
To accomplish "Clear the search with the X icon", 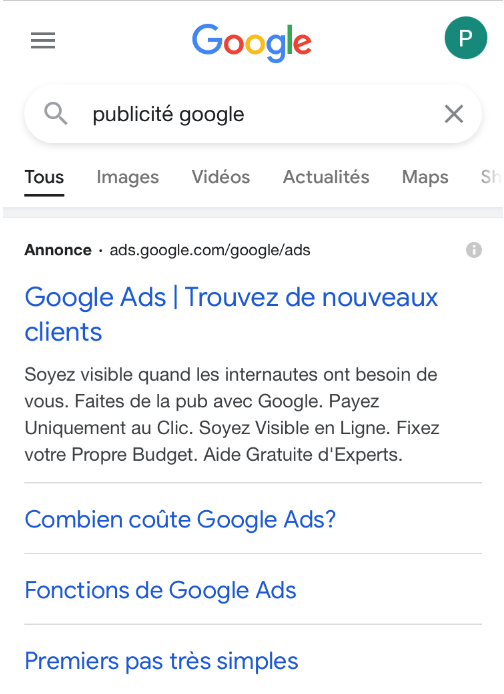I will pyautogui.click(x=454, y=114).
